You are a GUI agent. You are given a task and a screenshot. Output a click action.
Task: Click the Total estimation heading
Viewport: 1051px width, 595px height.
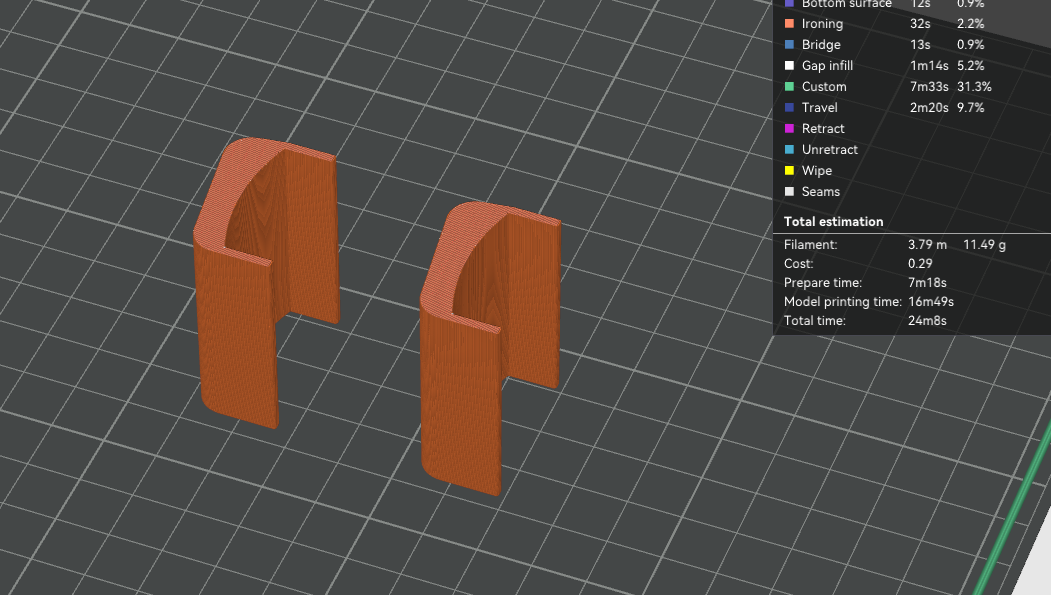coord(833,222)
